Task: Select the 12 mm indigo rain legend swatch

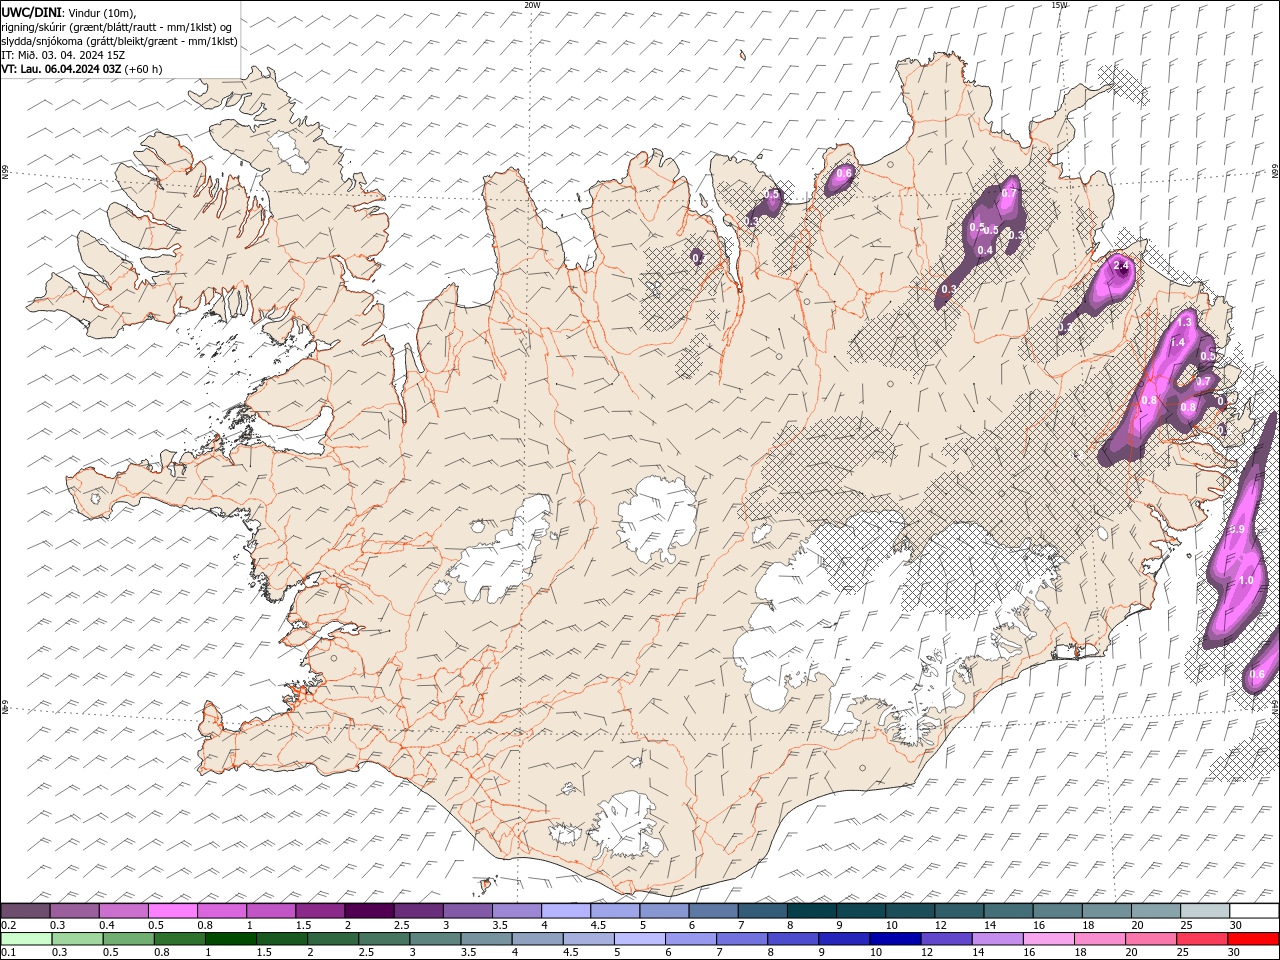Action: 945,938
